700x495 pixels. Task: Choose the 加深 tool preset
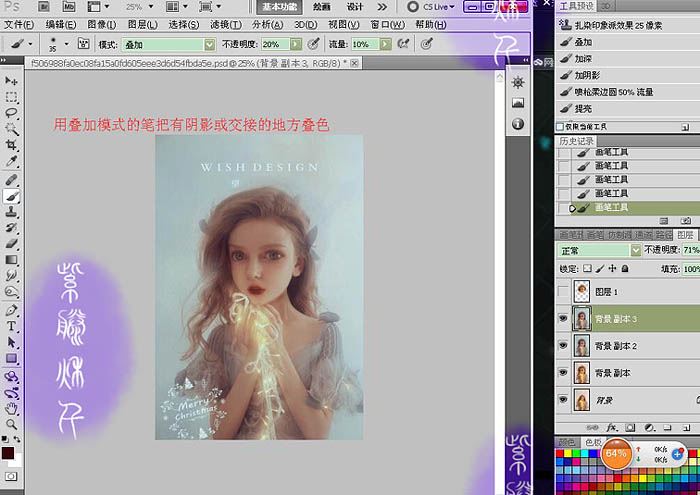627,58
